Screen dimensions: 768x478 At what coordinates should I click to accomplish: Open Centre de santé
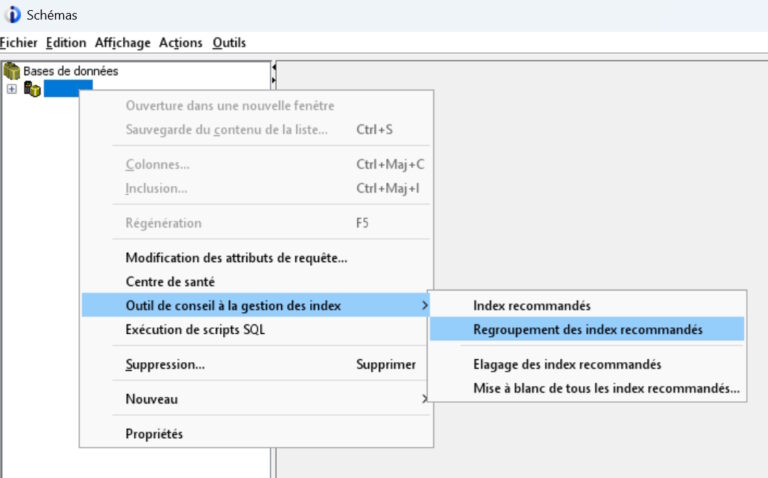pyautogui.click(x=170, y=282)
